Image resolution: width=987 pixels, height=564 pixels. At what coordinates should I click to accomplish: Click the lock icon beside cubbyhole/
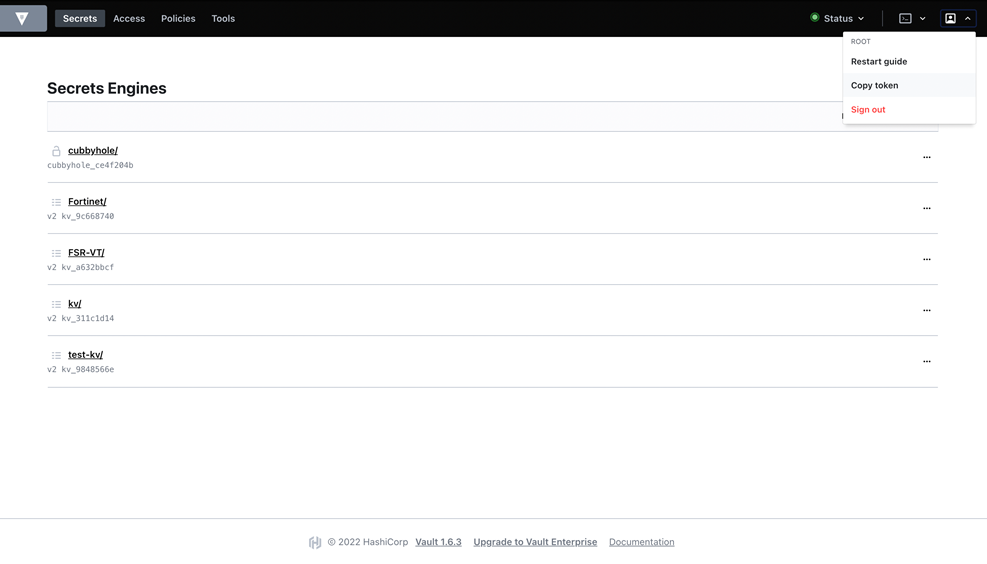56,151
